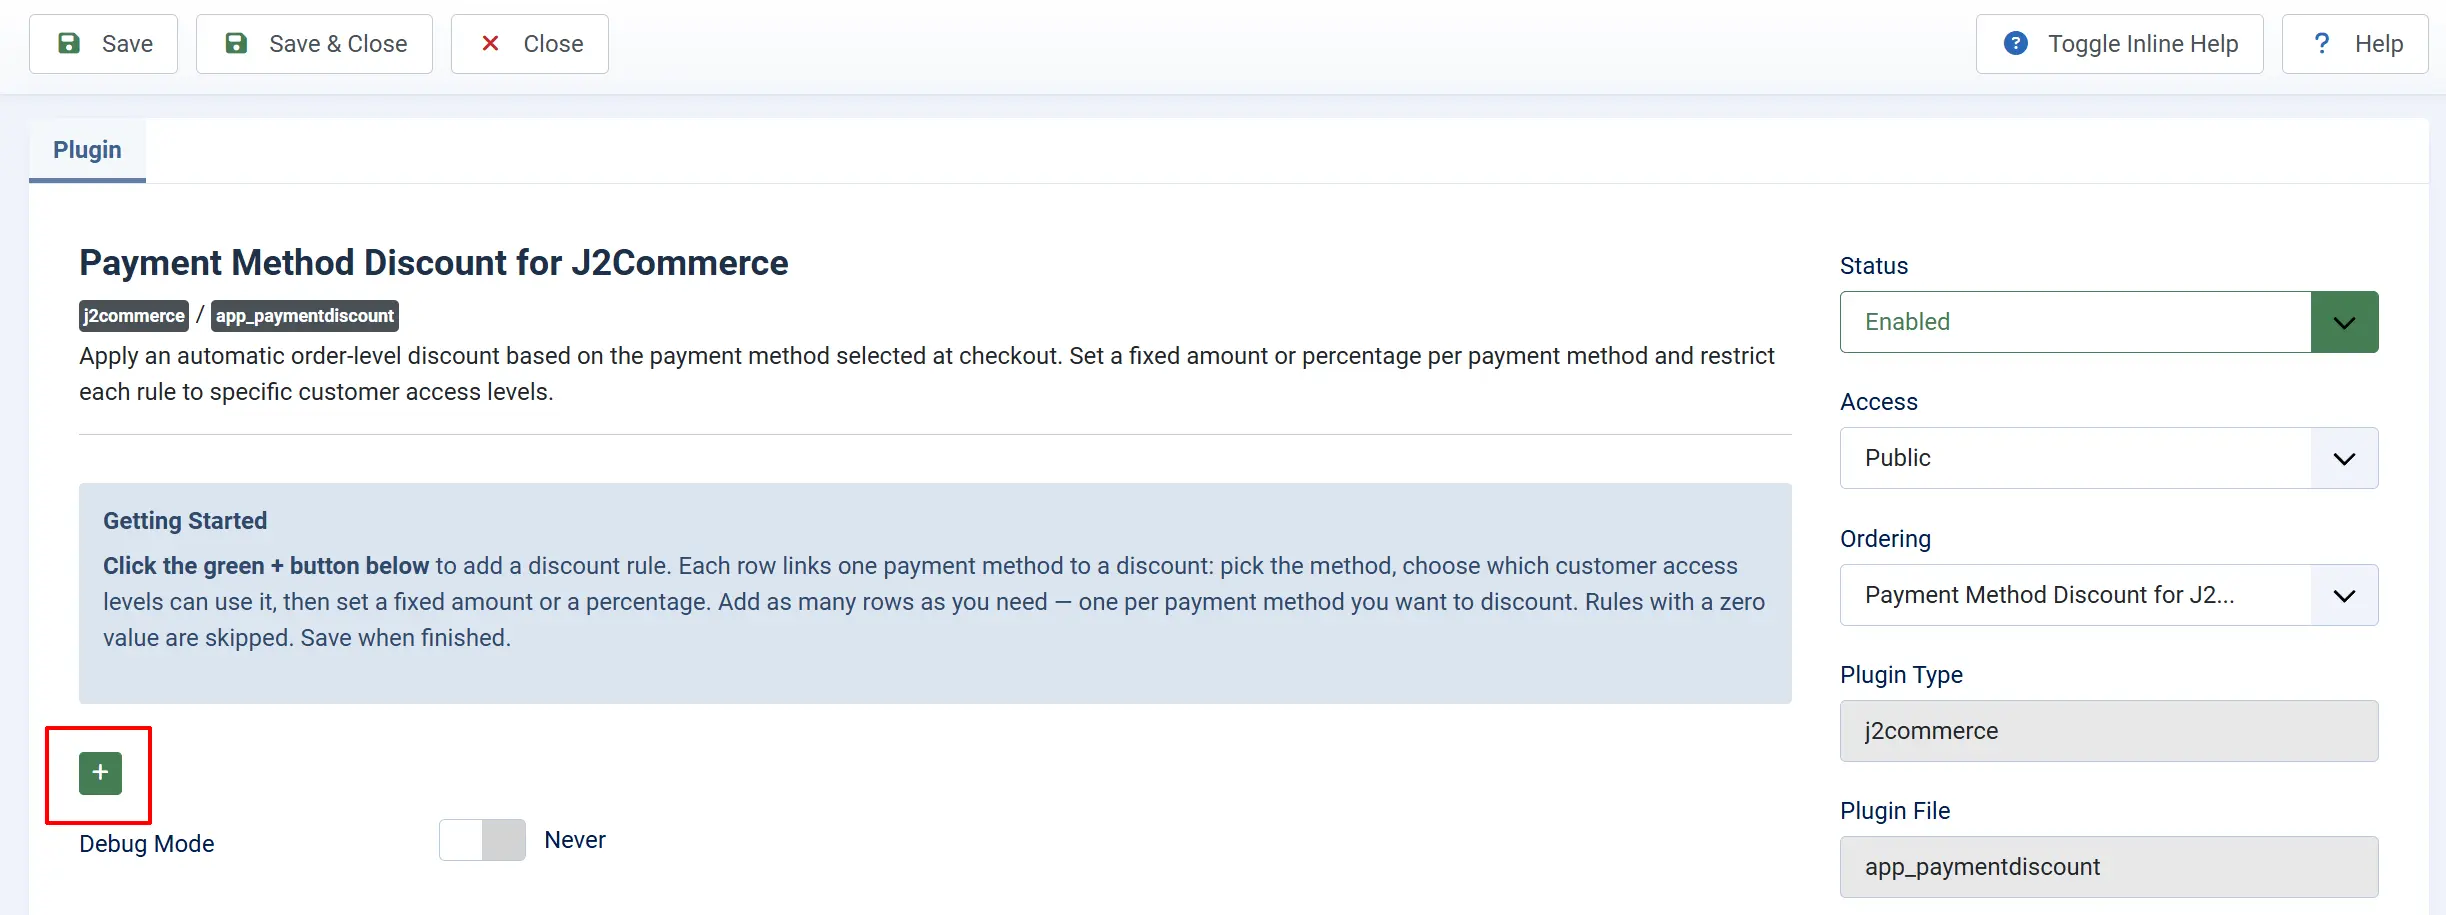Click the red X icon on Close

(490, 43)
